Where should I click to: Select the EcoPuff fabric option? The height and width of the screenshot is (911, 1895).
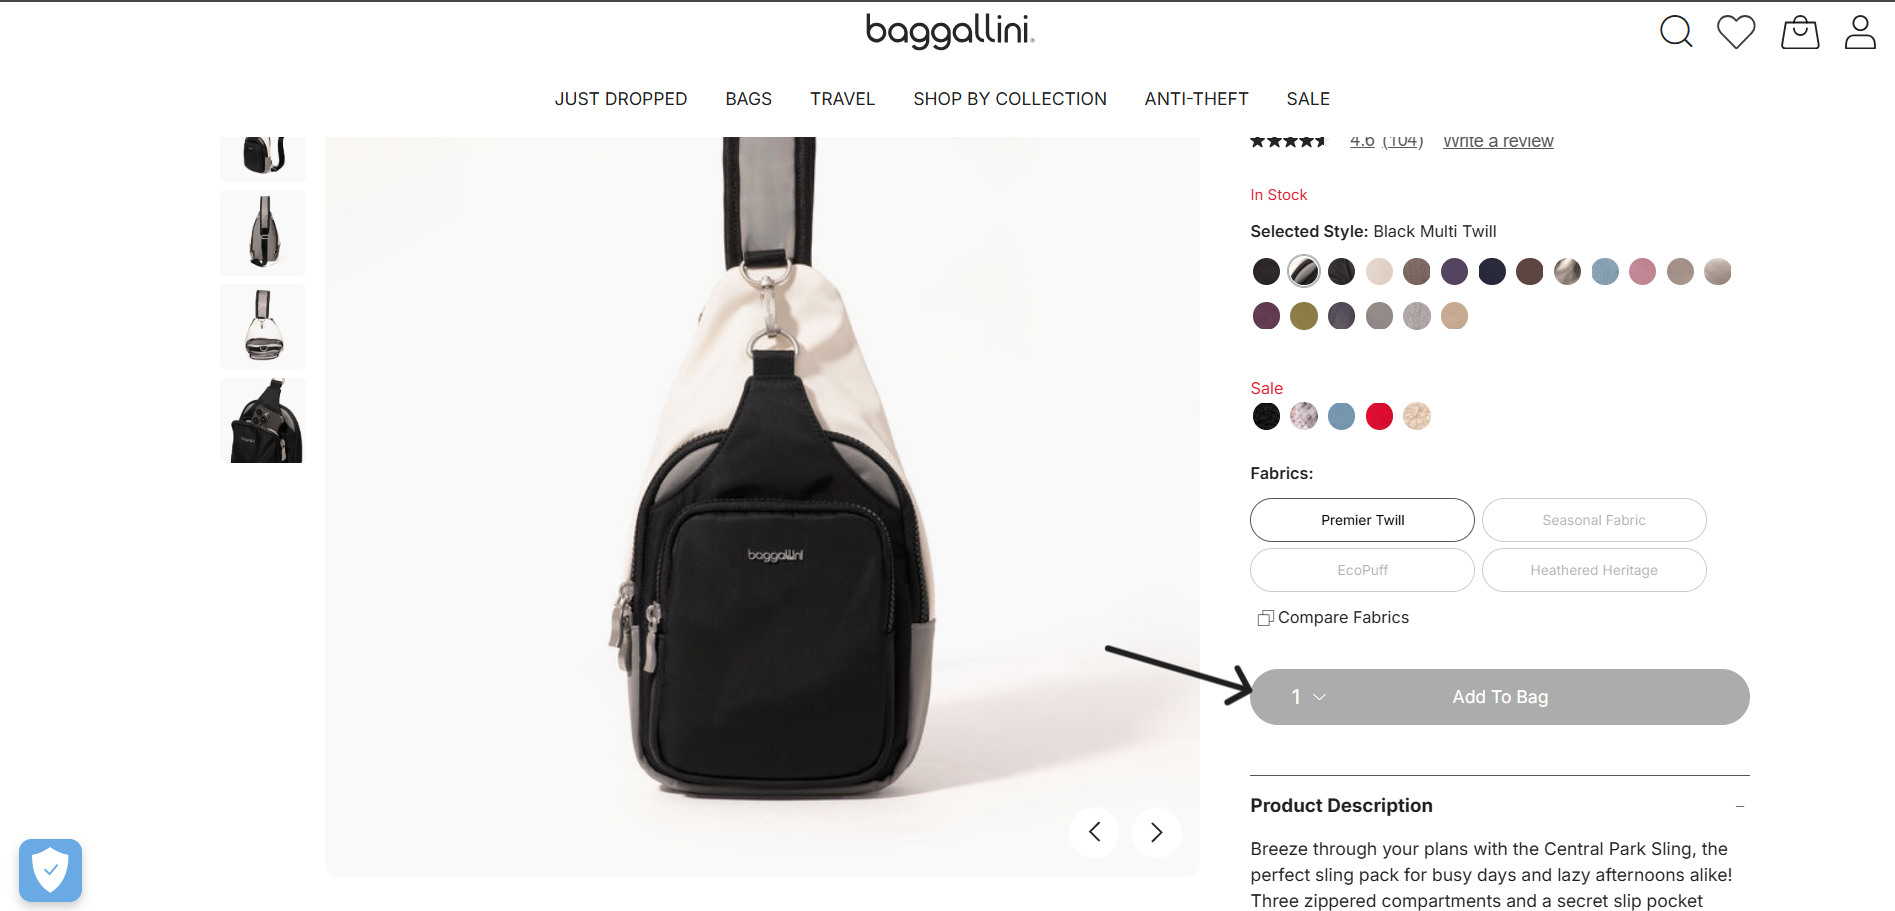point(1362,570)
